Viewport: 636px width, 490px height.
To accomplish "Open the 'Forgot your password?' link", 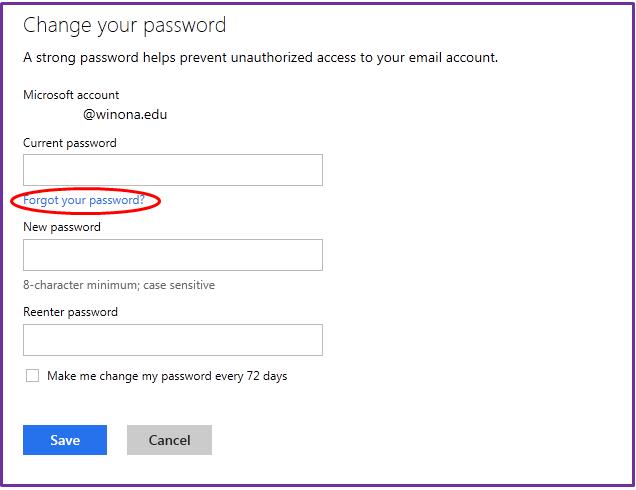I will pos(84,201).
